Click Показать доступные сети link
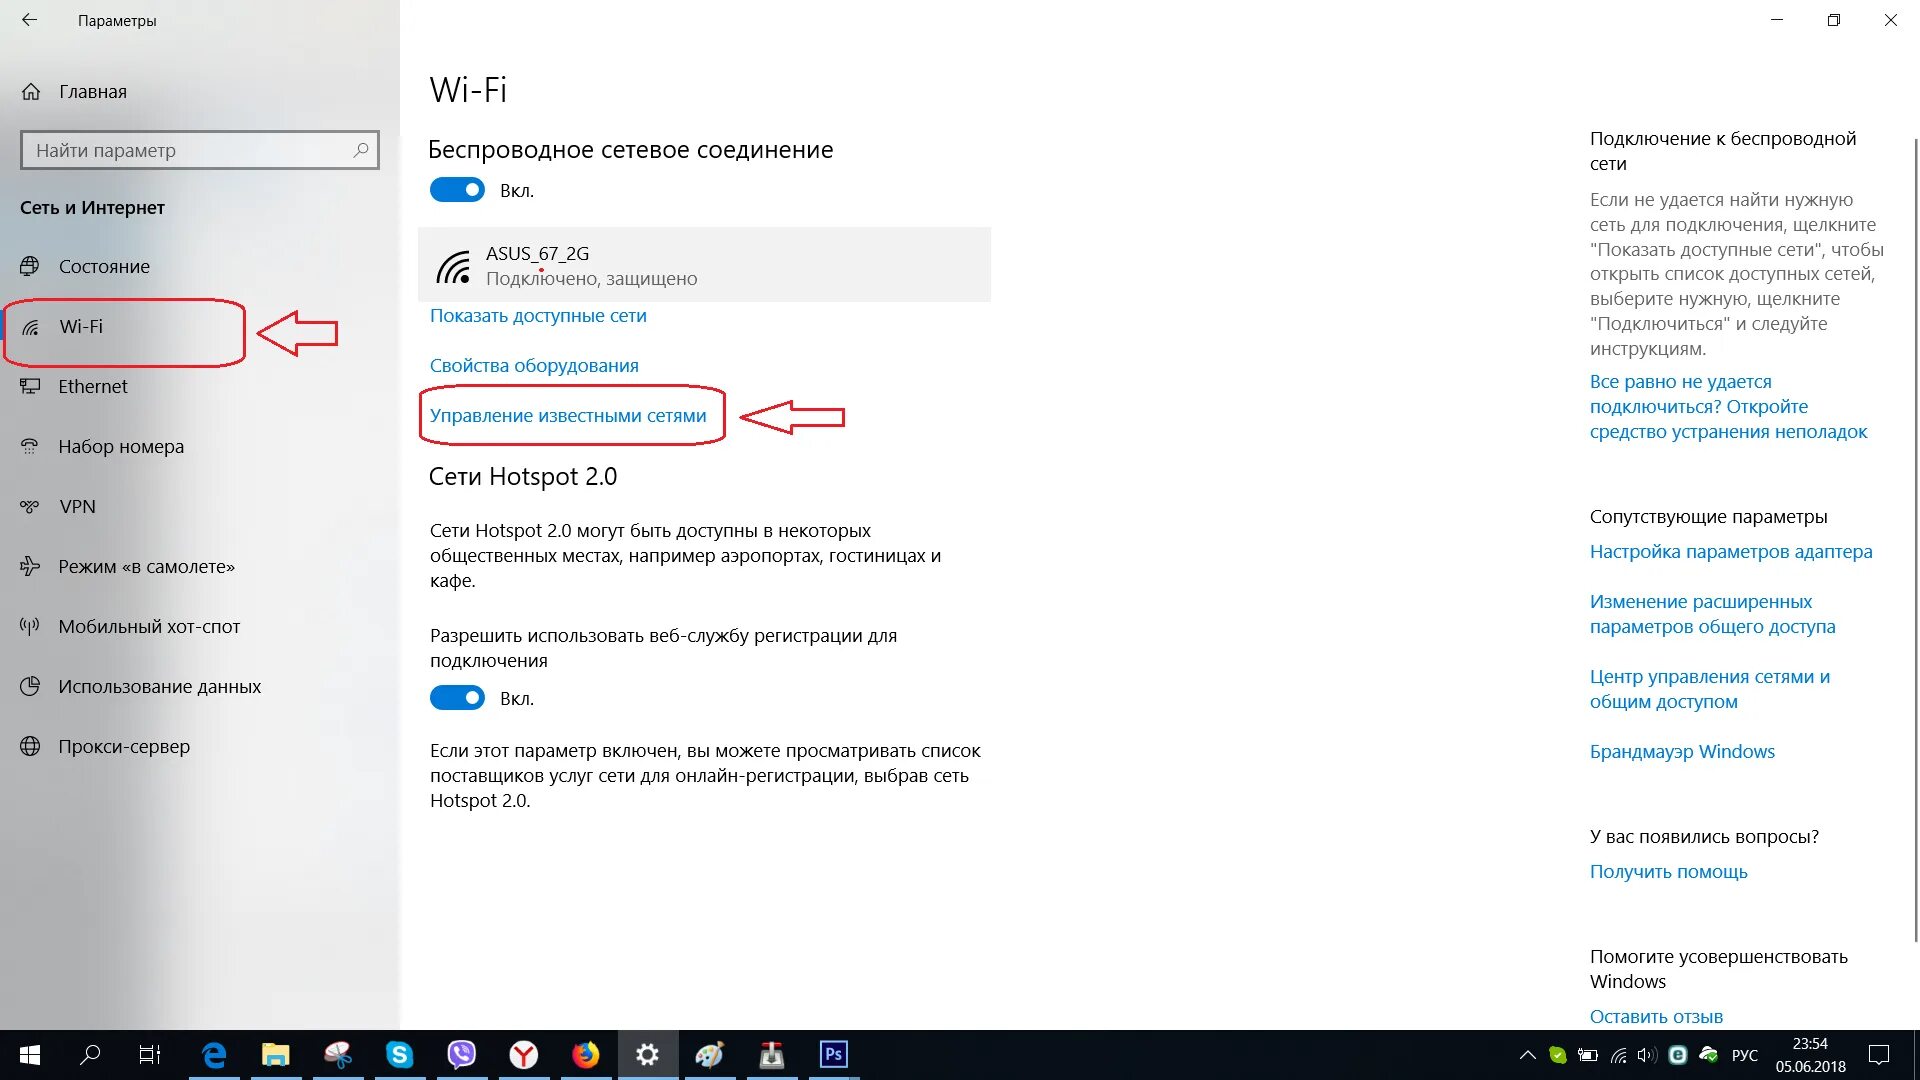The image size is (1920, 1080). coord(538,315)
